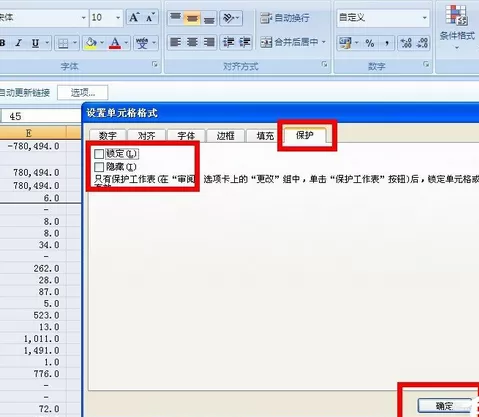This screenshot has height=417, width=479.
Task: Select Top Align icon
Action: (176, 18)
